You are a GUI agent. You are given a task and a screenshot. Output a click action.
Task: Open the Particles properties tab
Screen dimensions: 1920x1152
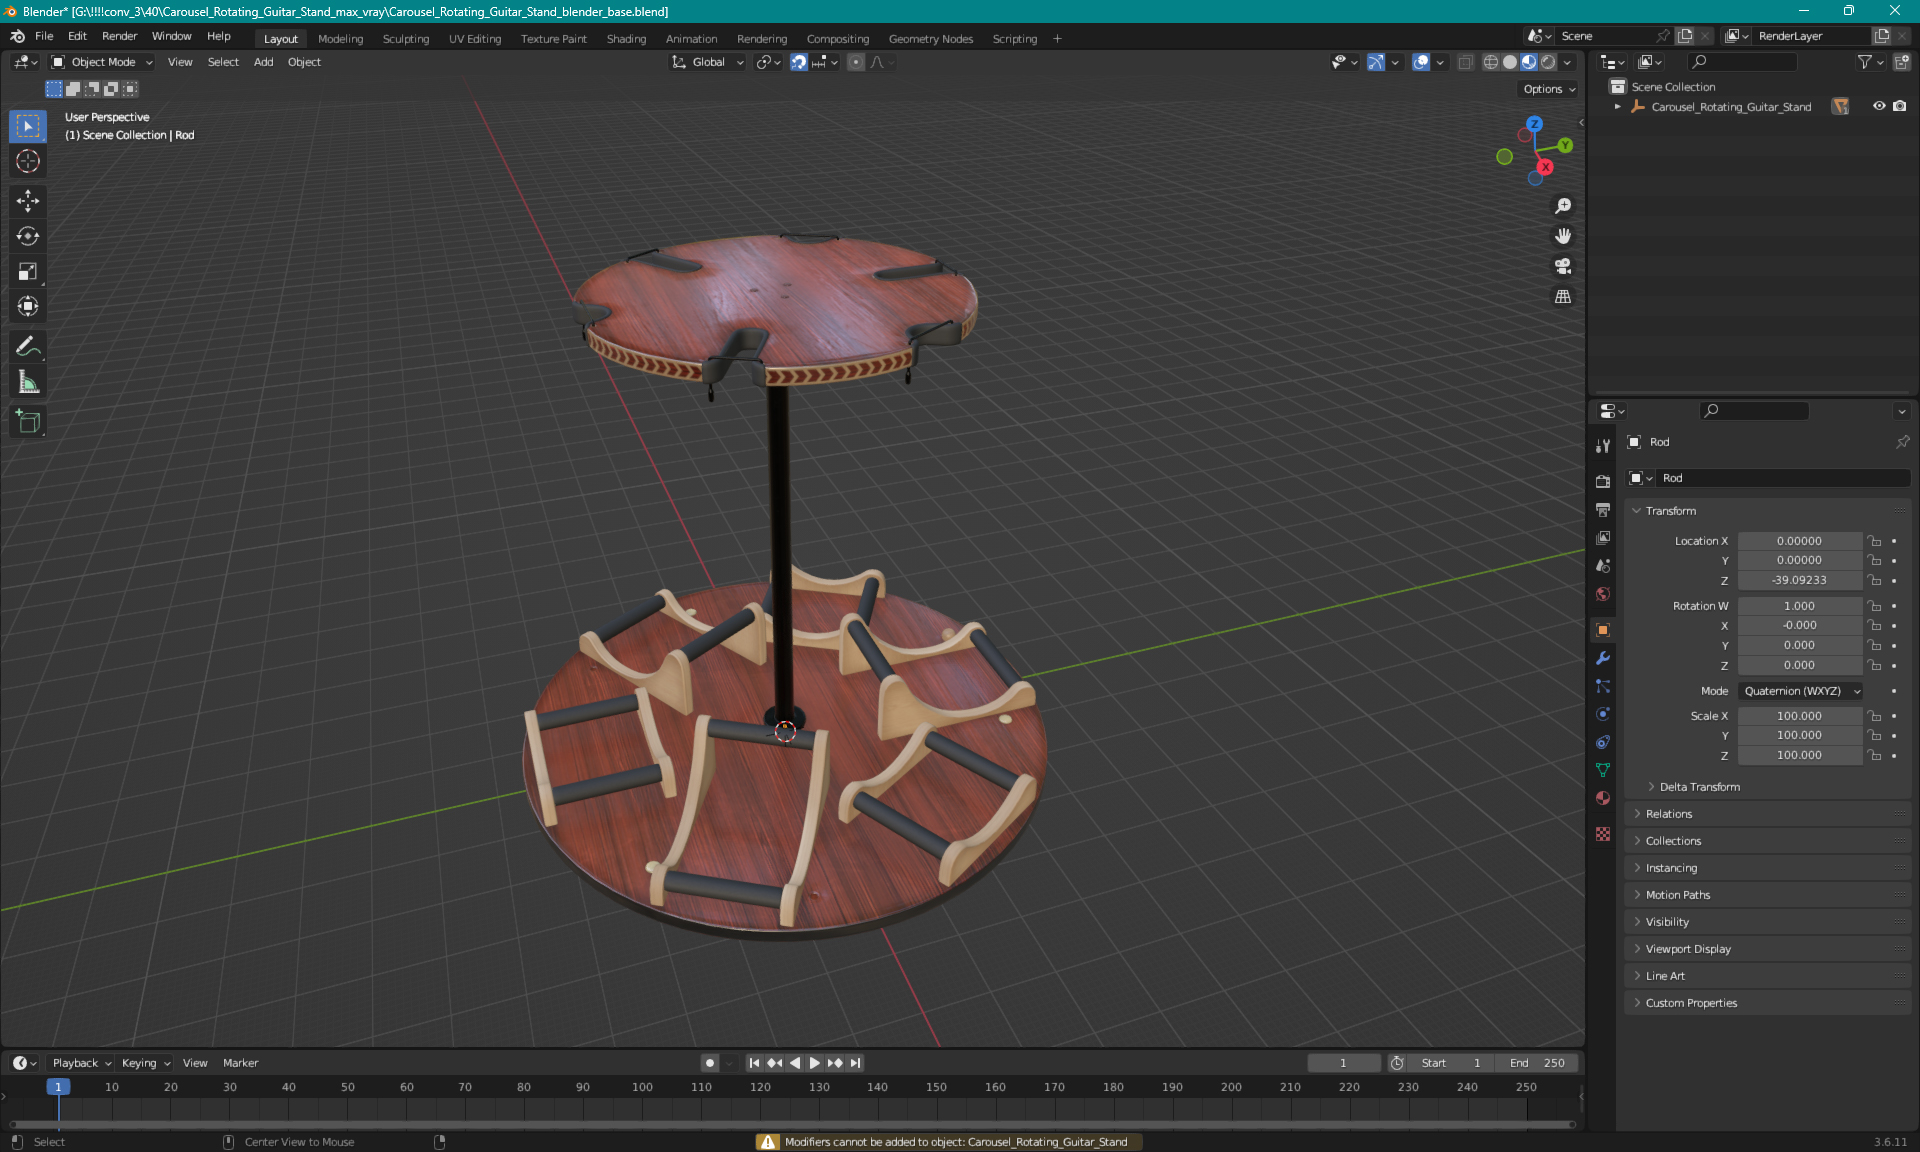coord(1603,686)
